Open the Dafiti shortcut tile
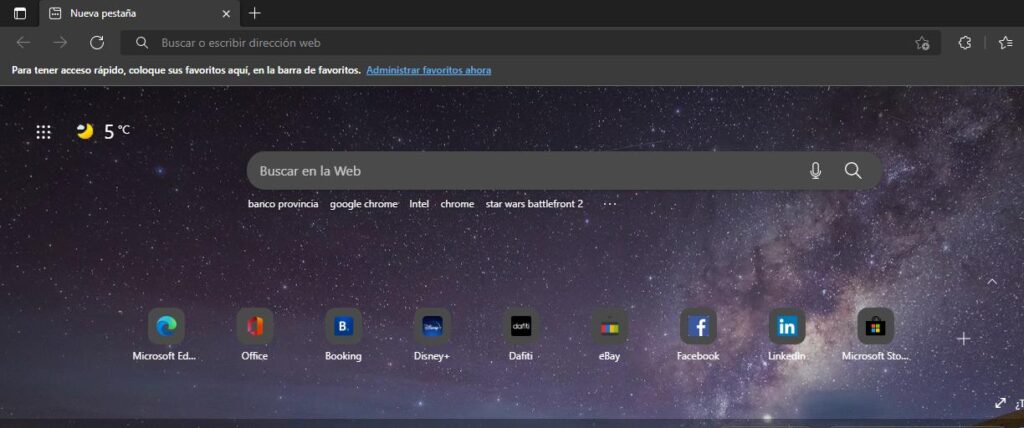 [x=520, y=326]
